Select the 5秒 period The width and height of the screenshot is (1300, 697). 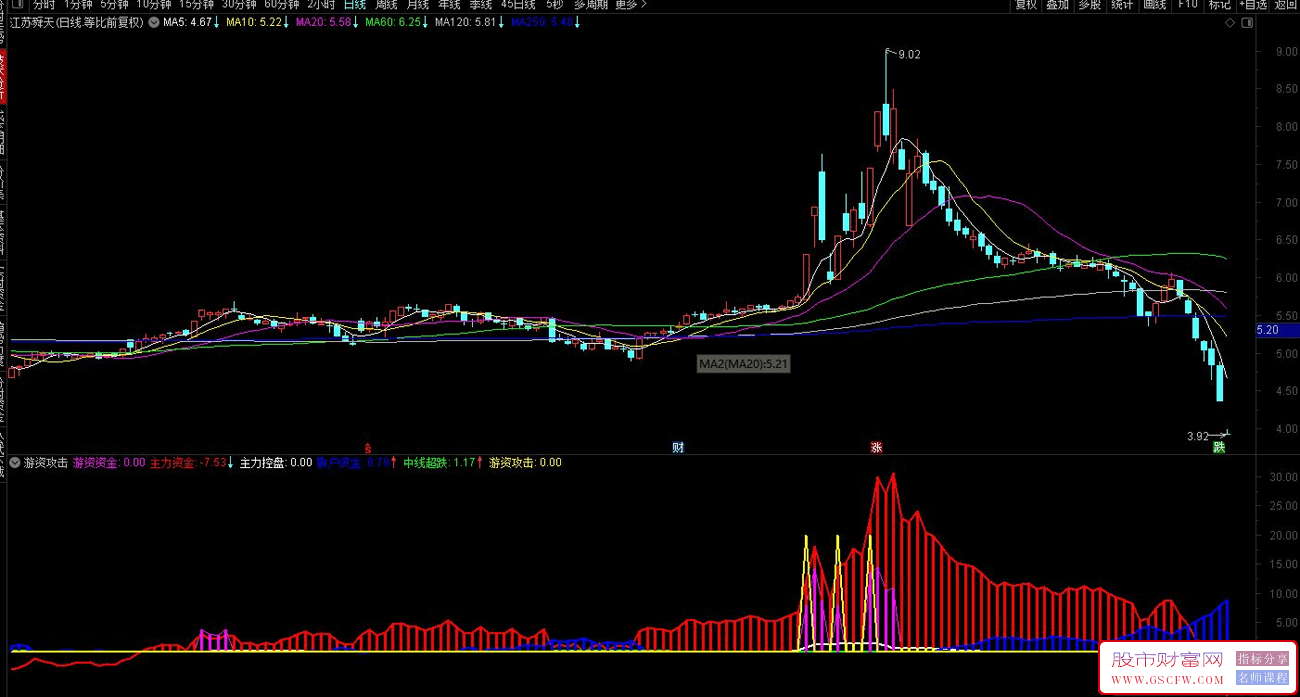(x=555, y=4)
